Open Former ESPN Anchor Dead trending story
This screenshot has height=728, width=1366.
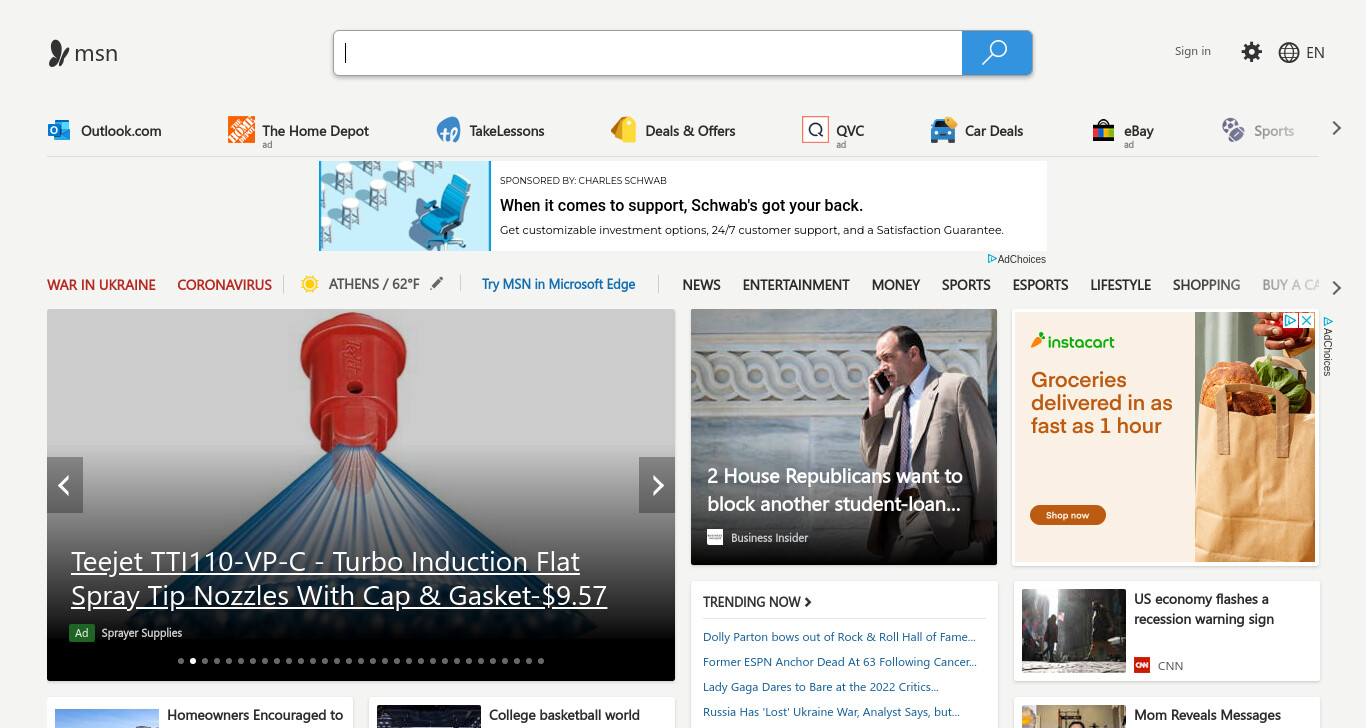[x=839, y=662]
